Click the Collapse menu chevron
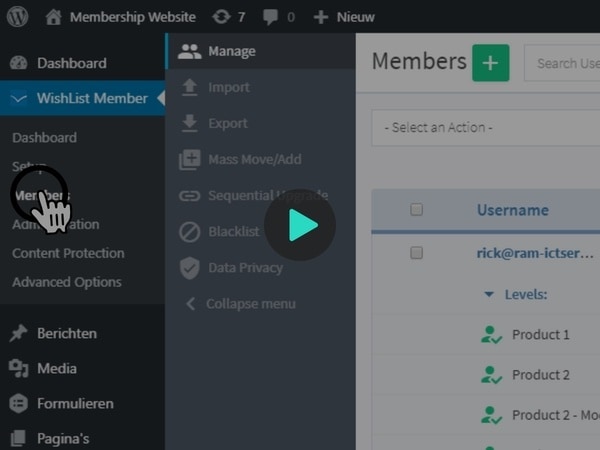This screenshot has width=600, height=450. [191, 304]
